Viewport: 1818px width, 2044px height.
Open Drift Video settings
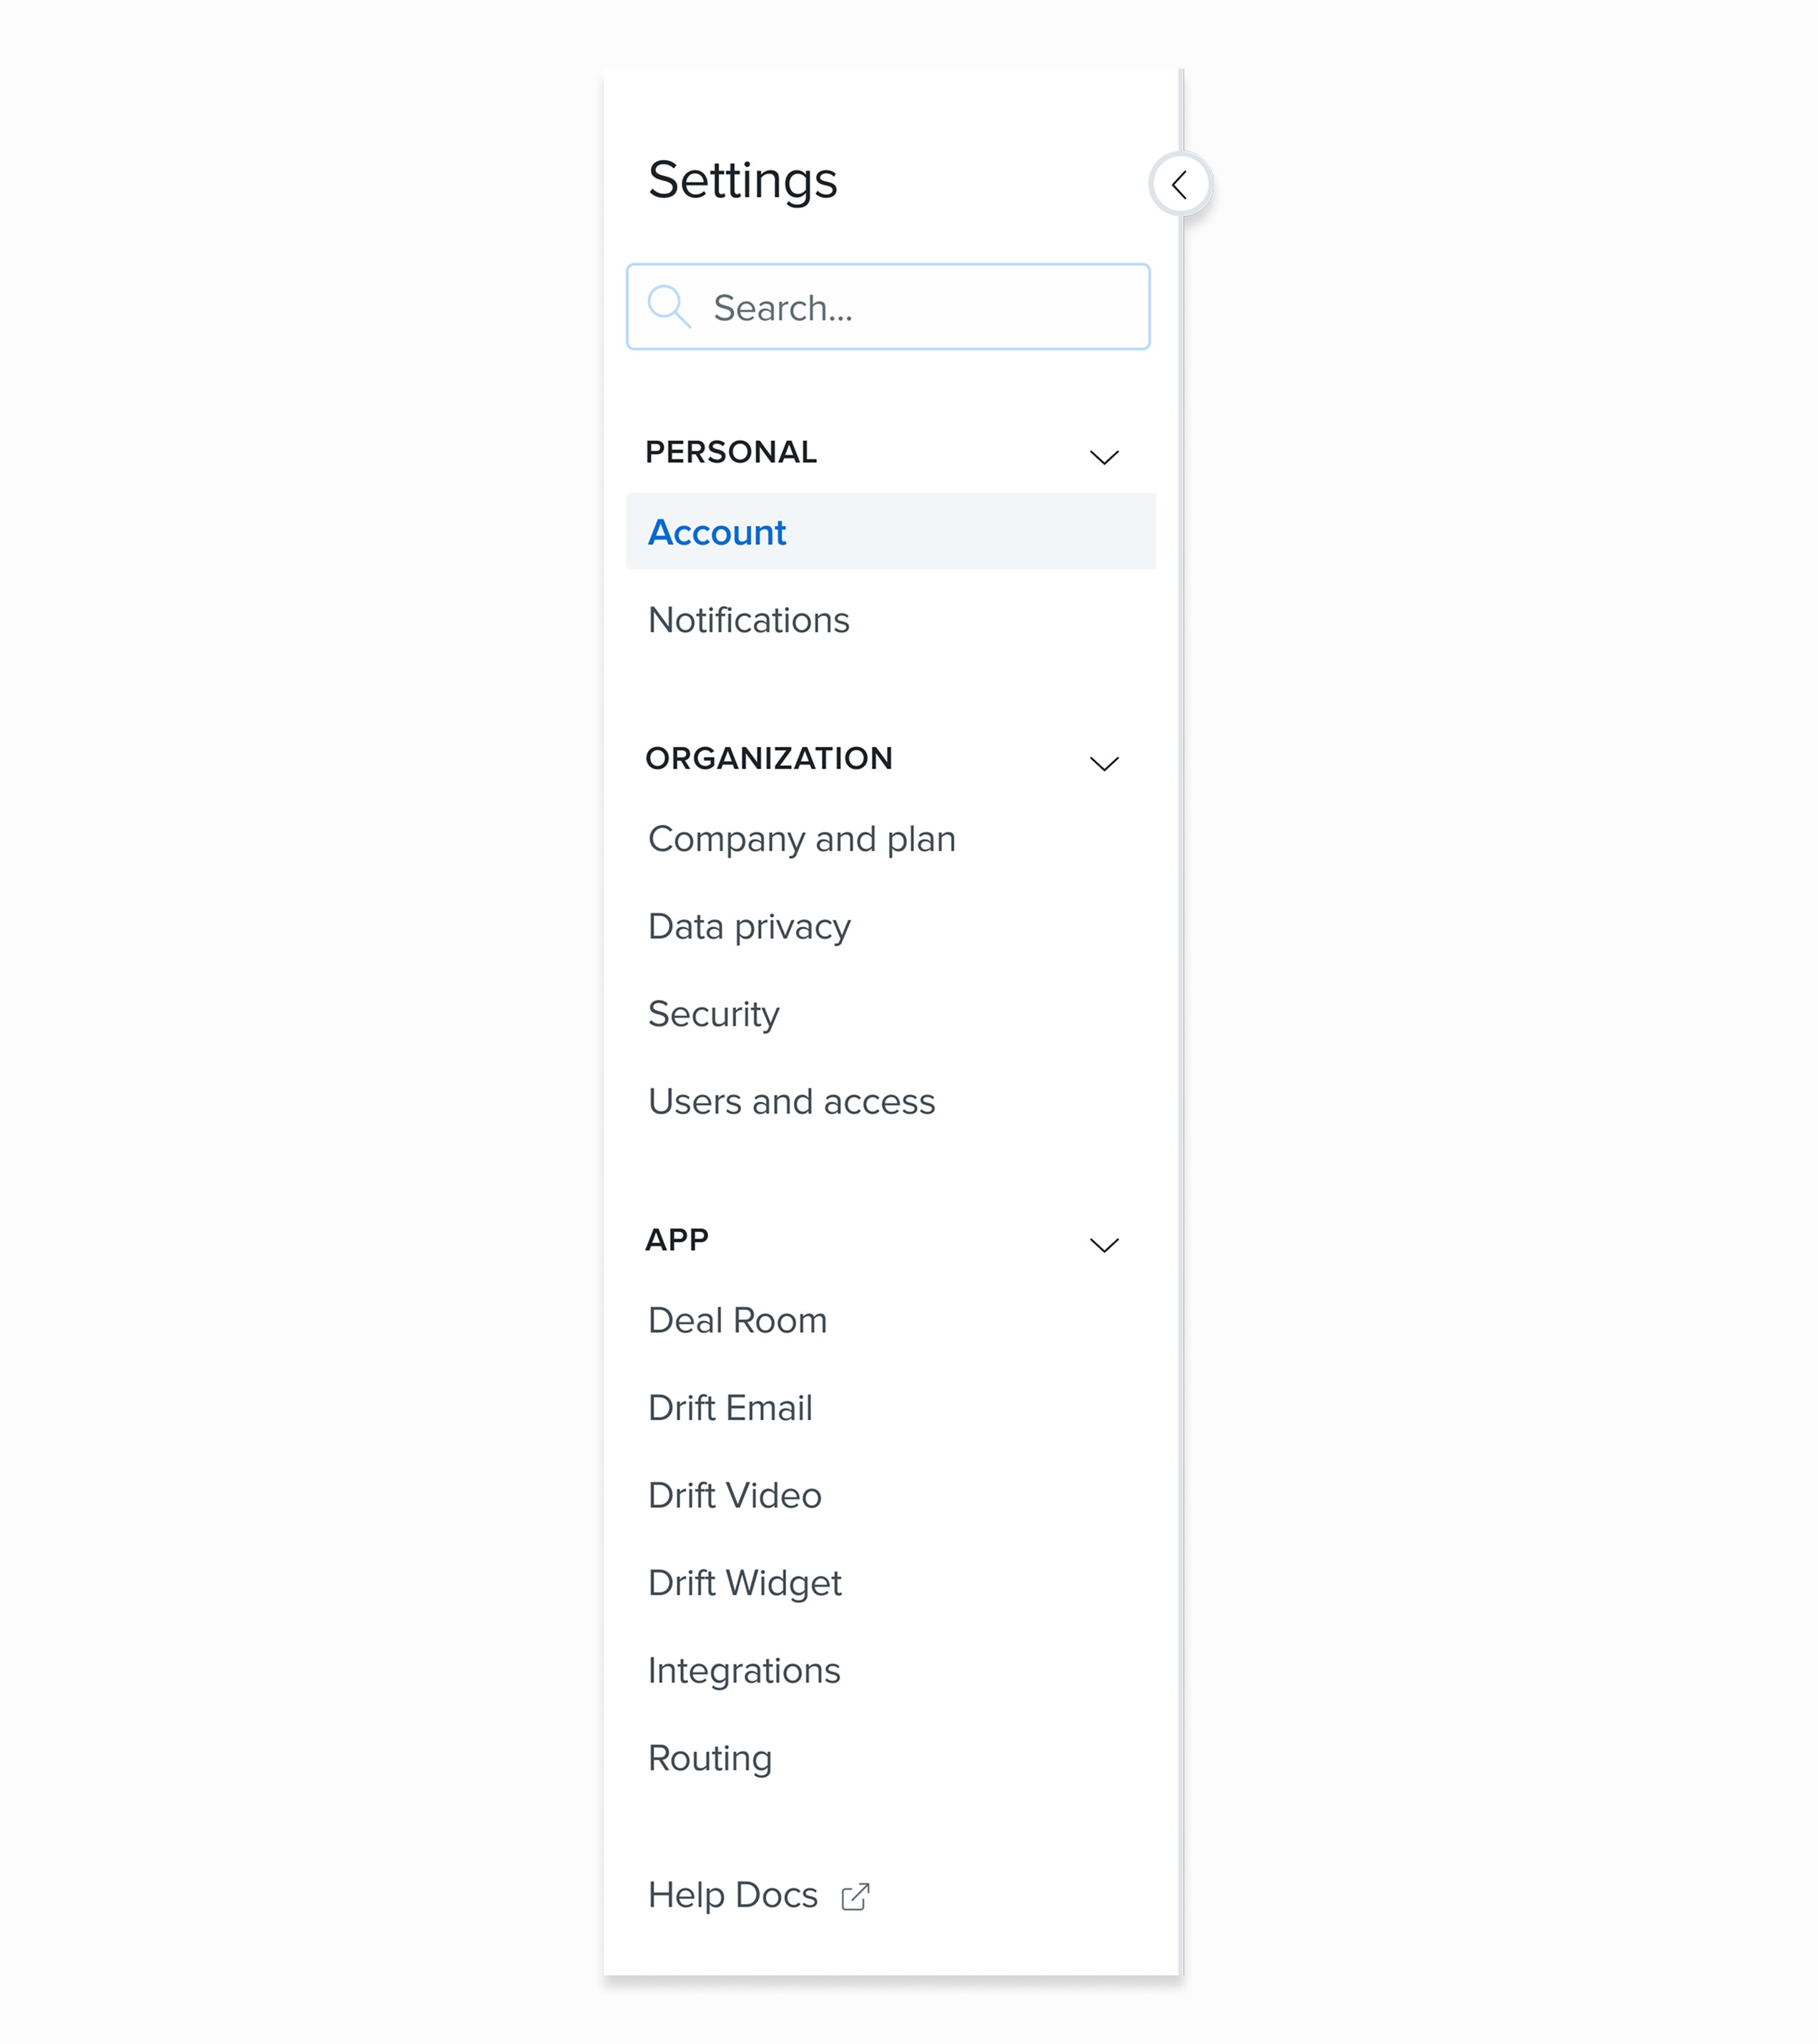[734, 1495]
